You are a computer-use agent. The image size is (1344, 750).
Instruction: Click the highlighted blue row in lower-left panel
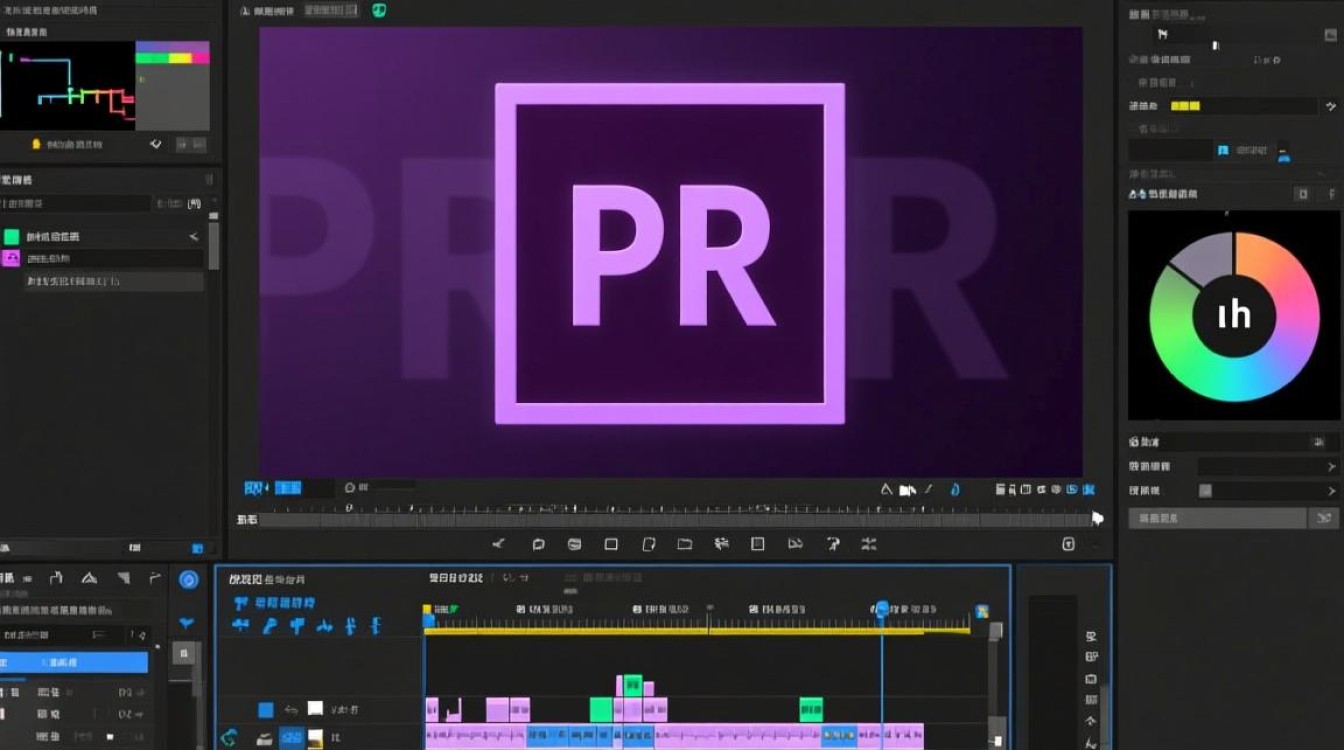click(74, 662)
